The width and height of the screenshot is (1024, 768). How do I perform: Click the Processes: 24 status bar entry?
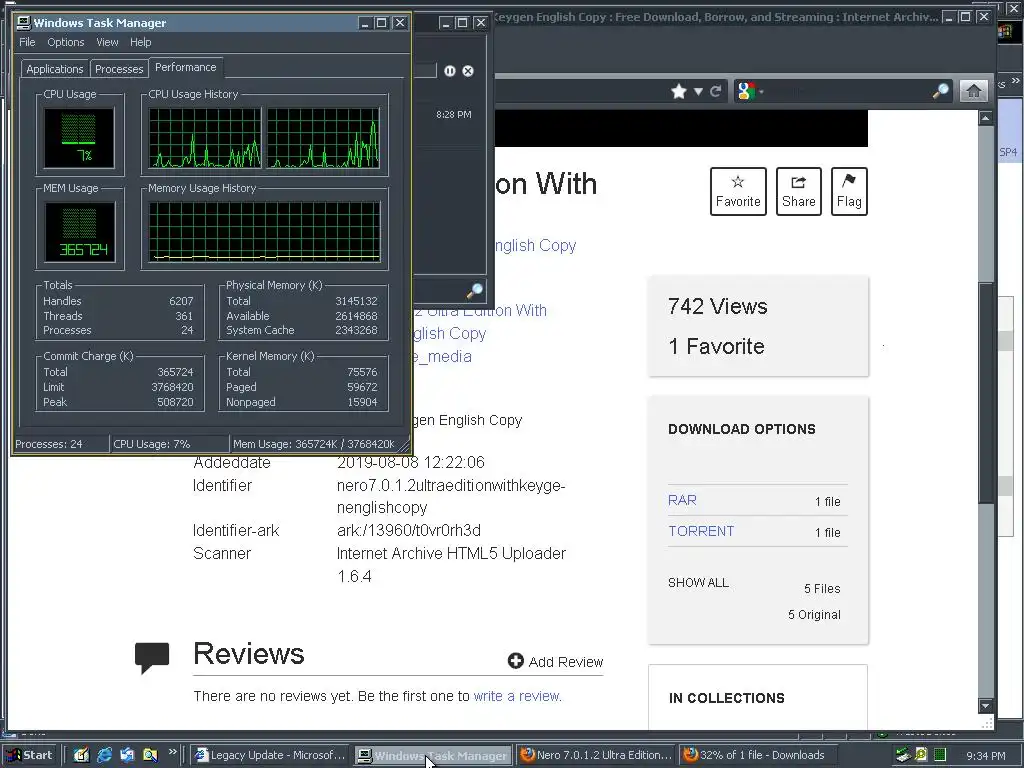pyautogui.click(x=61, y=444)
